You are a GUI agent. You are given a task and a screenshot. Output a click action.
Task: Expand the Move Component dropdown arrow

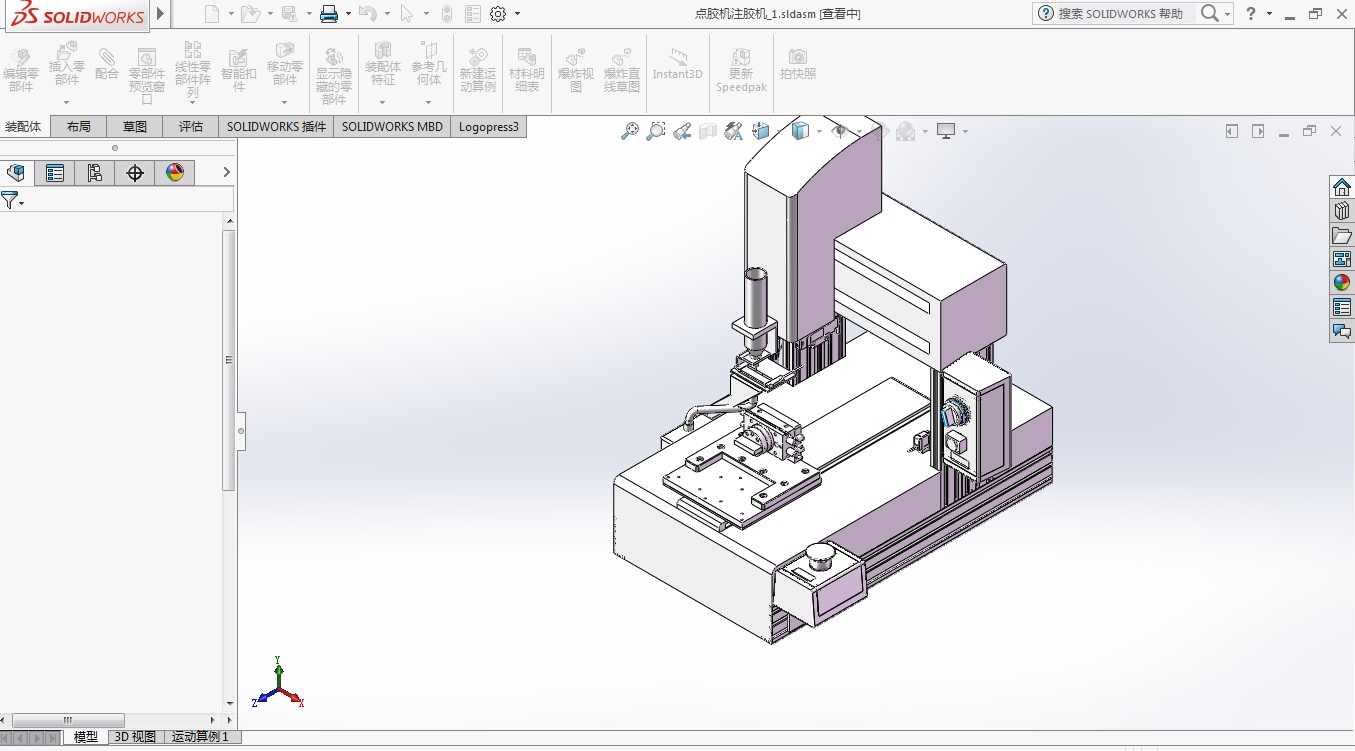(x=285, y=102)
